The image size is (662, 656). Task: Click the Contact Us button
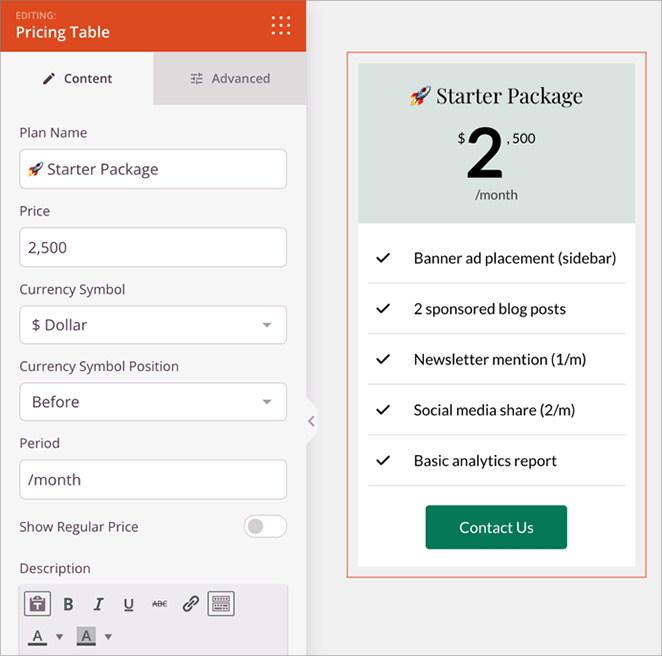tap(496, 527)
